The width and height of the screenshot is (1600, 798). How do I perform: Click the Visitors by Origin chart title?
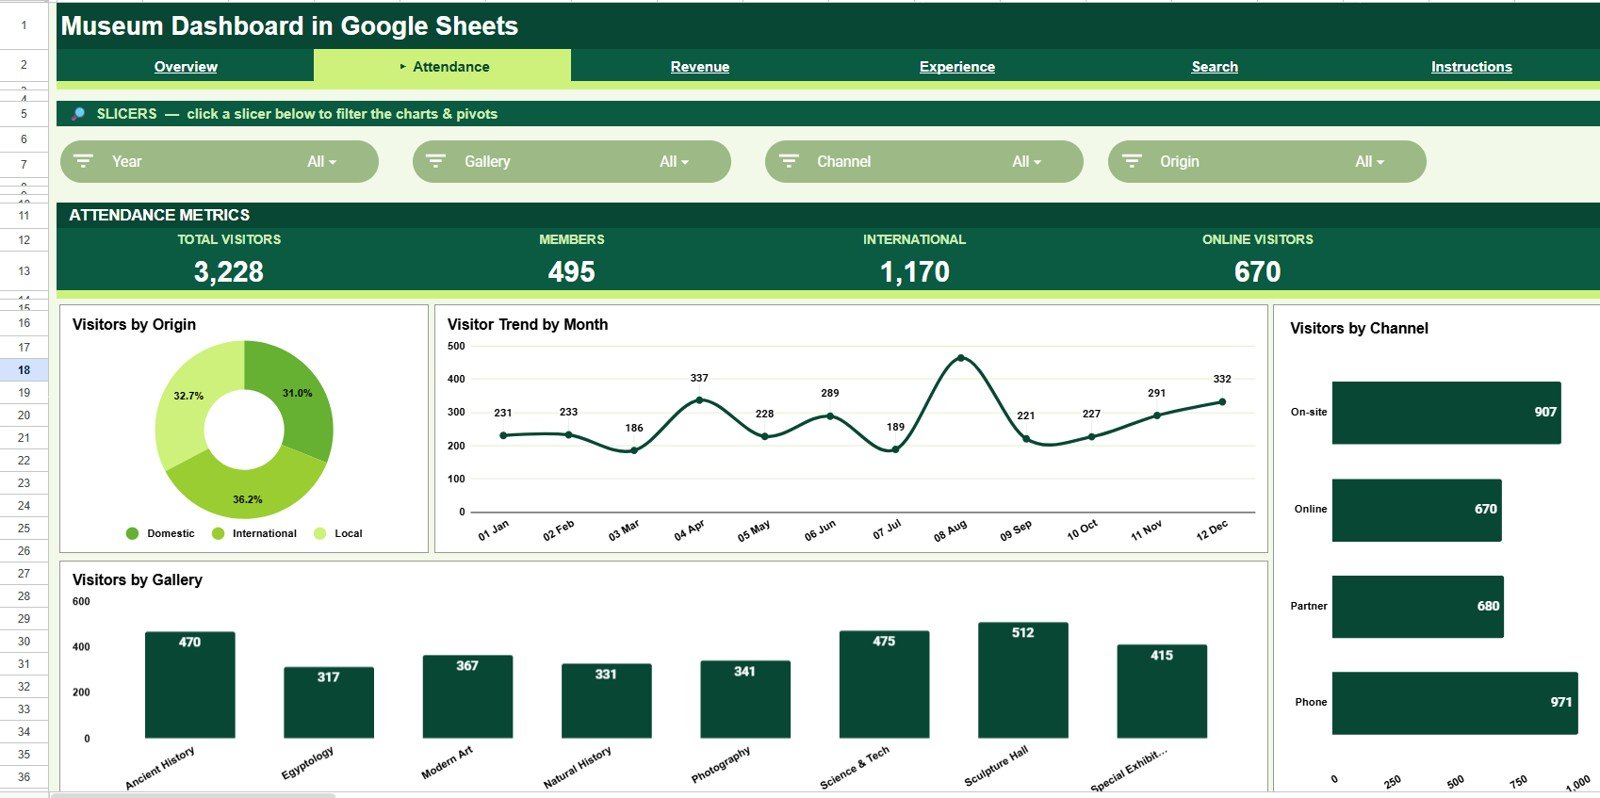134,325
